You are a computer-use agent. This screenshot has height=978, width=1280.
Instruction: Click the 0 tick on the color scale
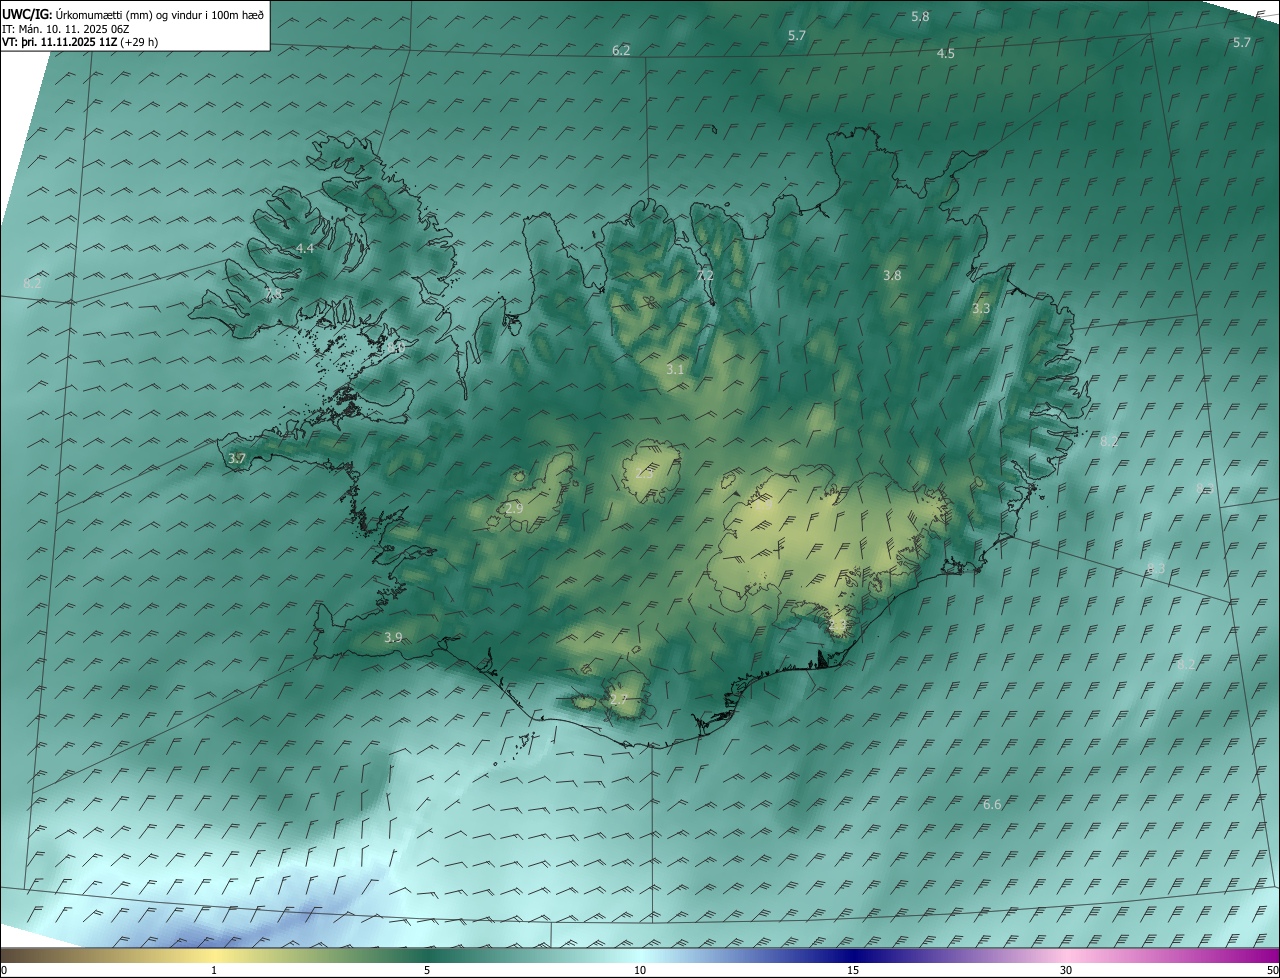pyautogui.click(x=4, y=970)
